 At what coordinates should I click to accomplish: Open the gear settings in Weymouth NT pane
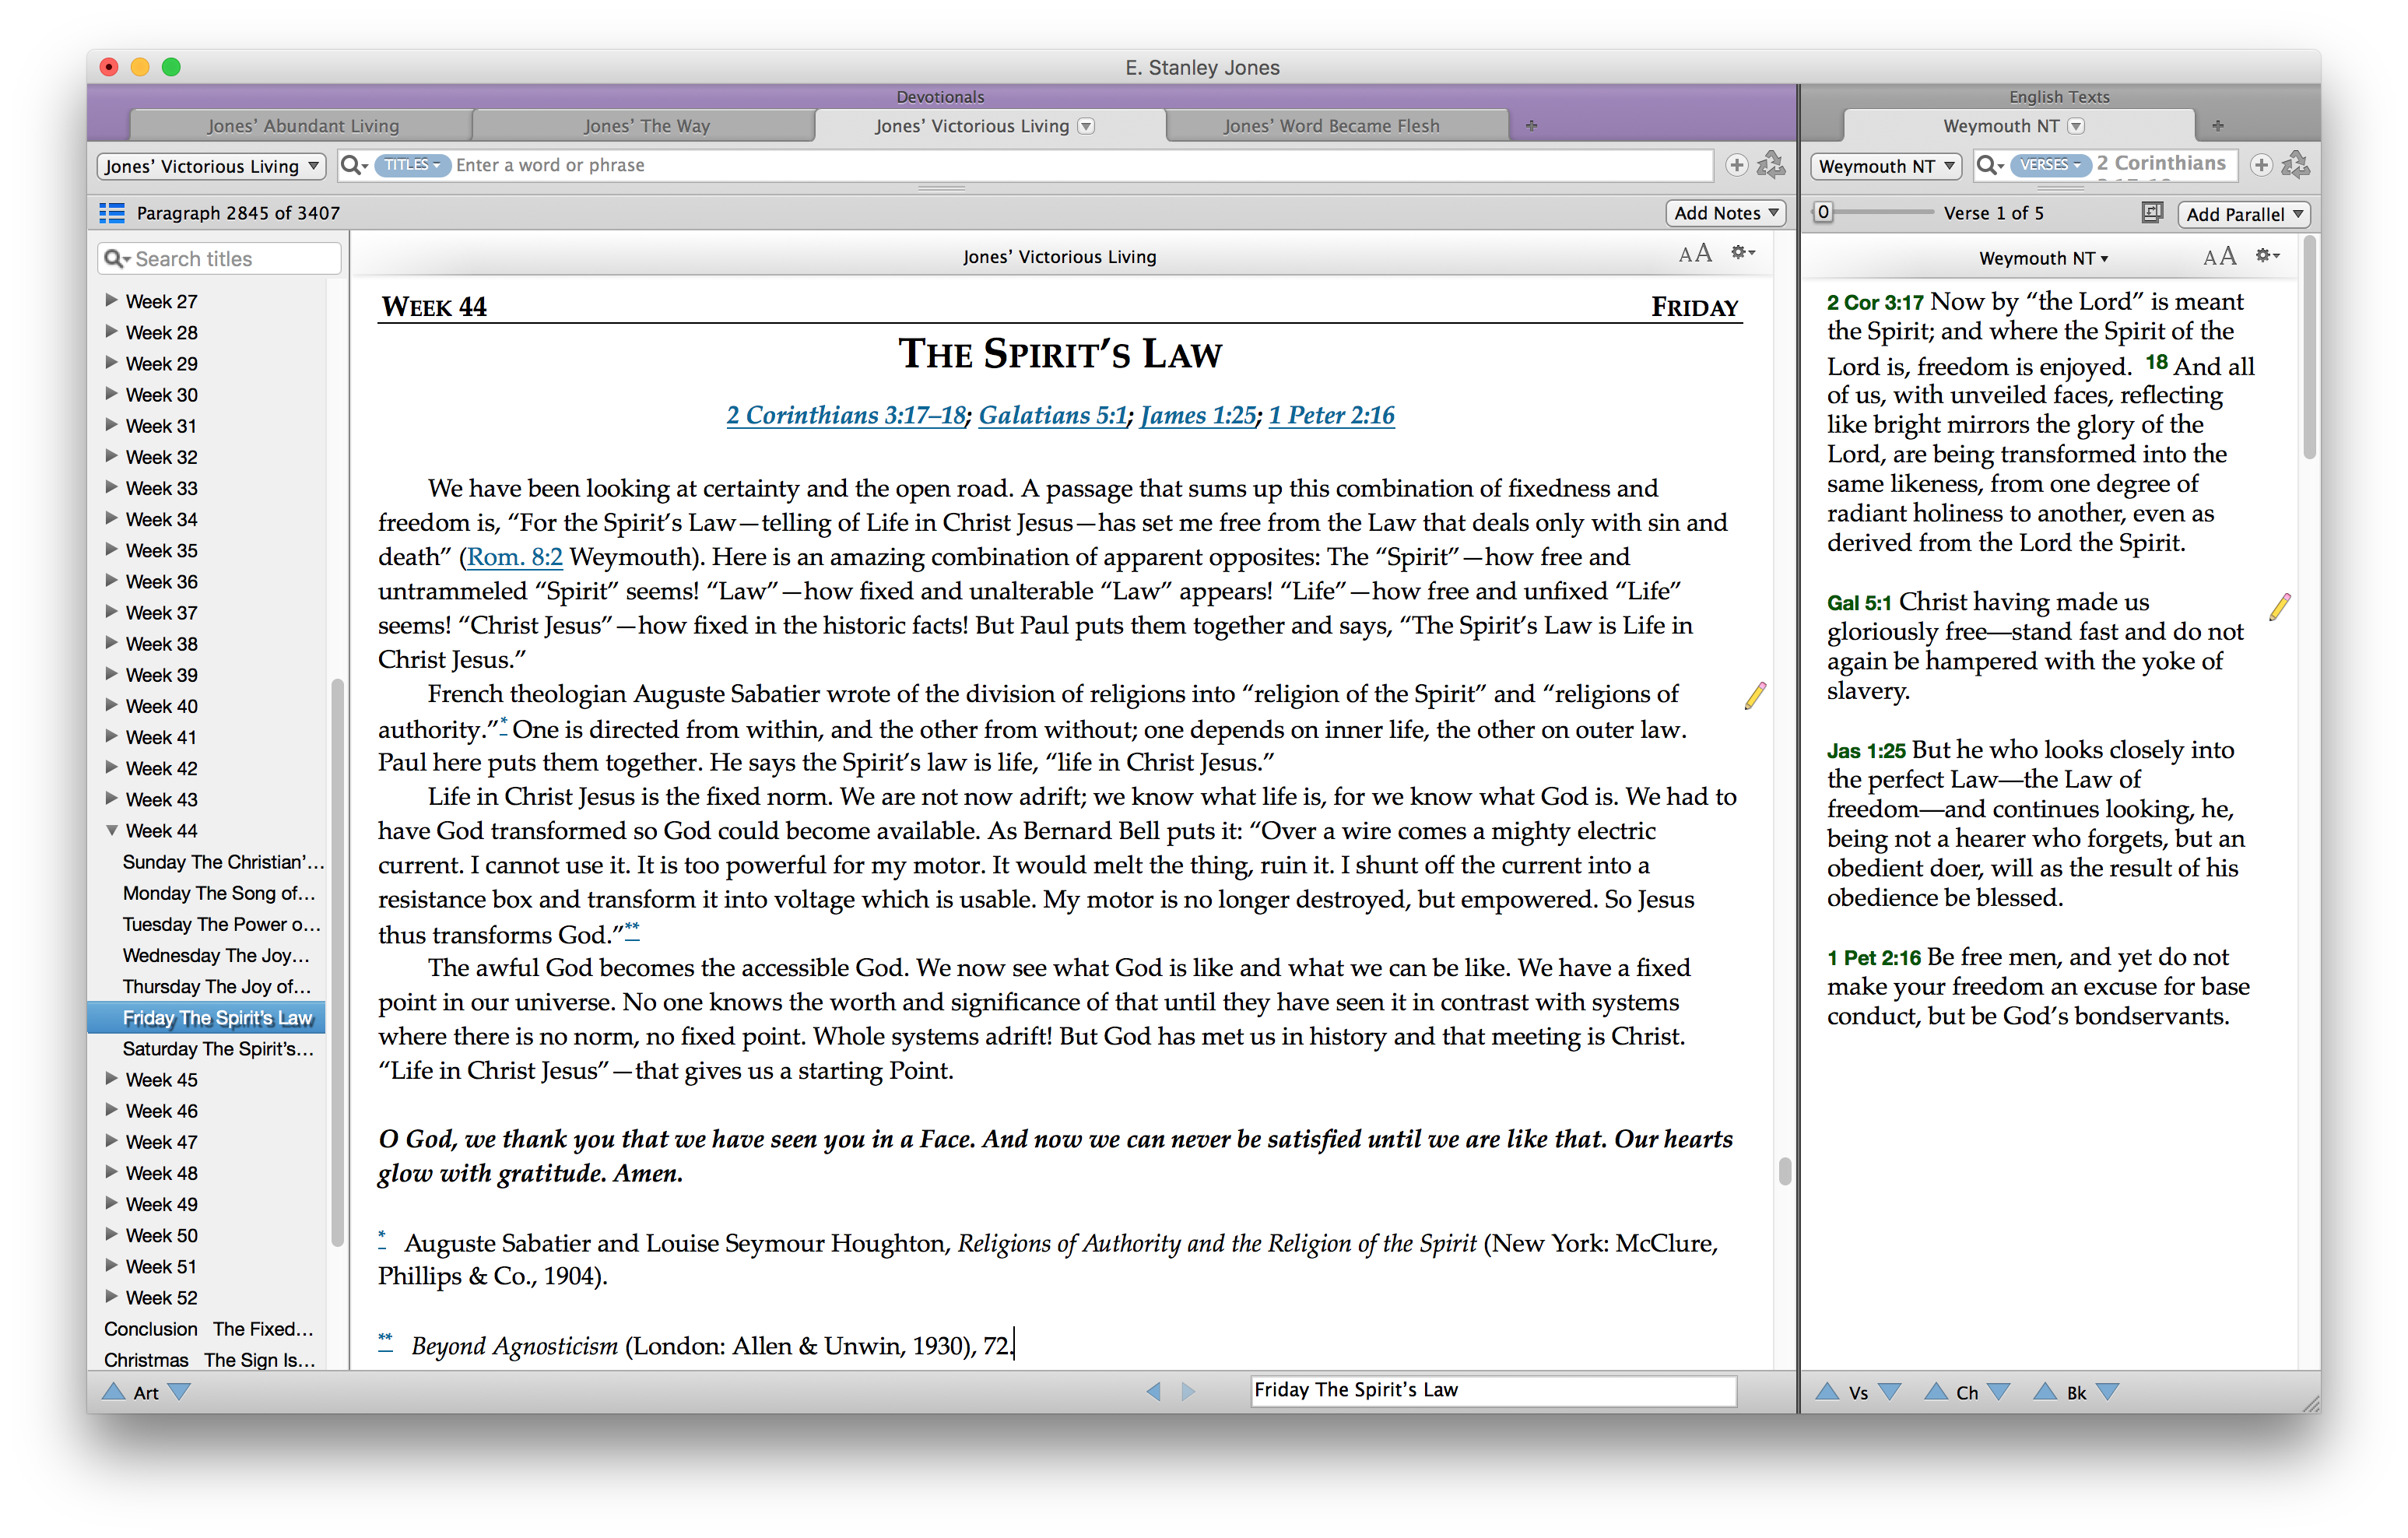tap(2267, 256)
